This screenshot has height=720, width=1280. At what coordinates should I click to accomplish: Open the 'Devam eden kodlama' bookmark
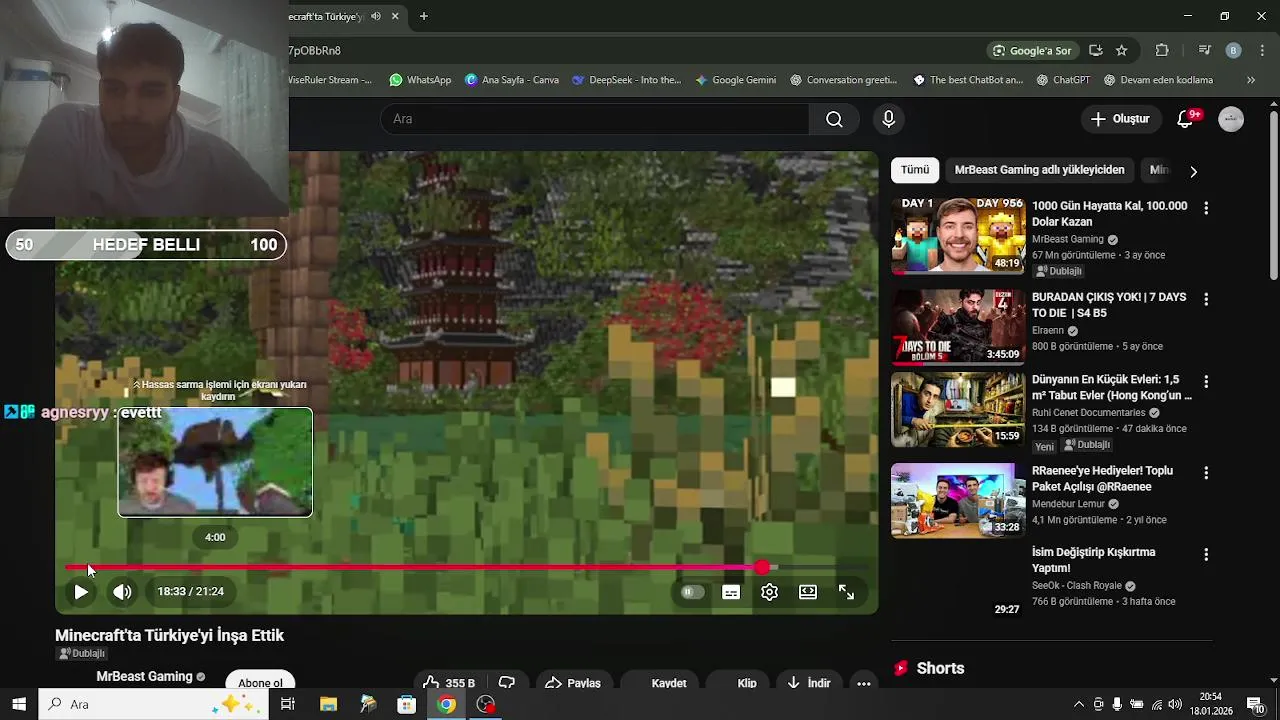click(1159, 80)
